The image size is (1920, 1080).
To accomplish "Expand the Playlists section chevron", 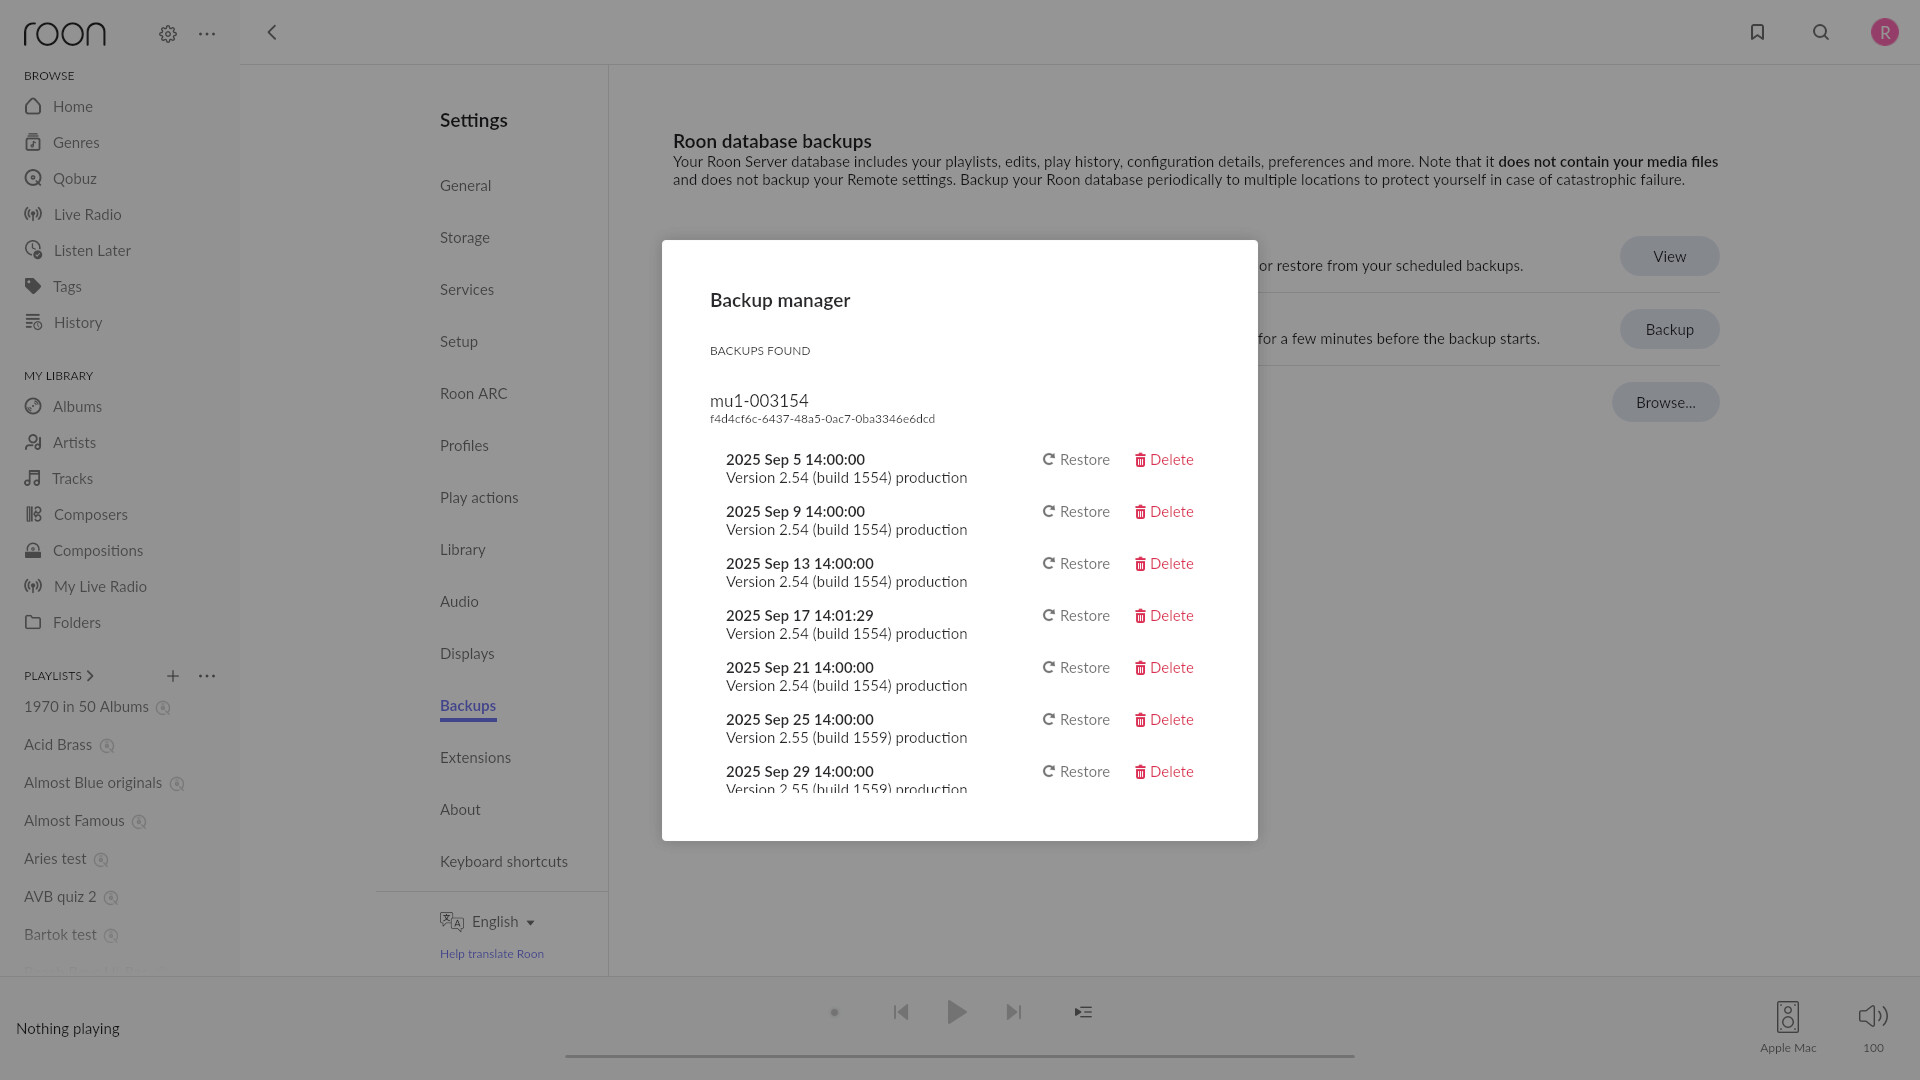I will (x=90, y=676).
